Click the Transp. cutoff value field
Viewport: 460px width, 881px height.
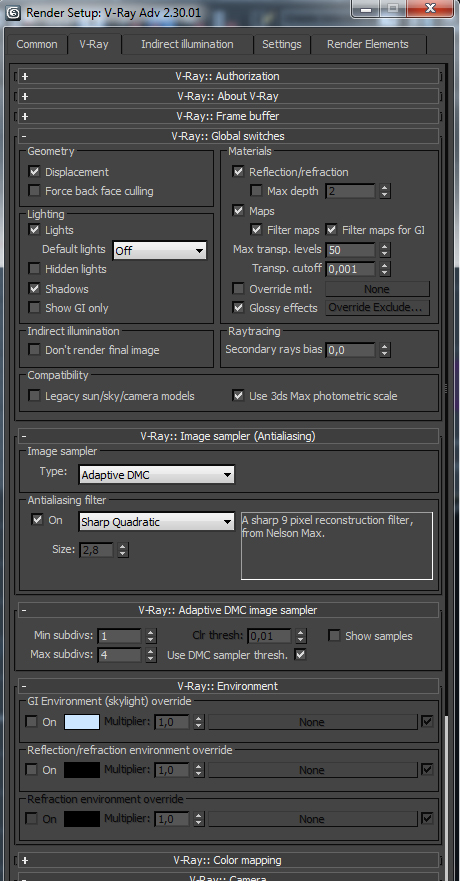pos(350,269)
